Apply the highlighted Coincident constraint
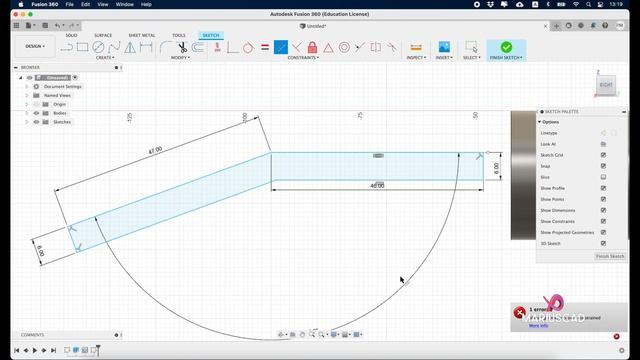Image resolution: width=640 pixels, height=360 pixels. (x=281, y=47)
